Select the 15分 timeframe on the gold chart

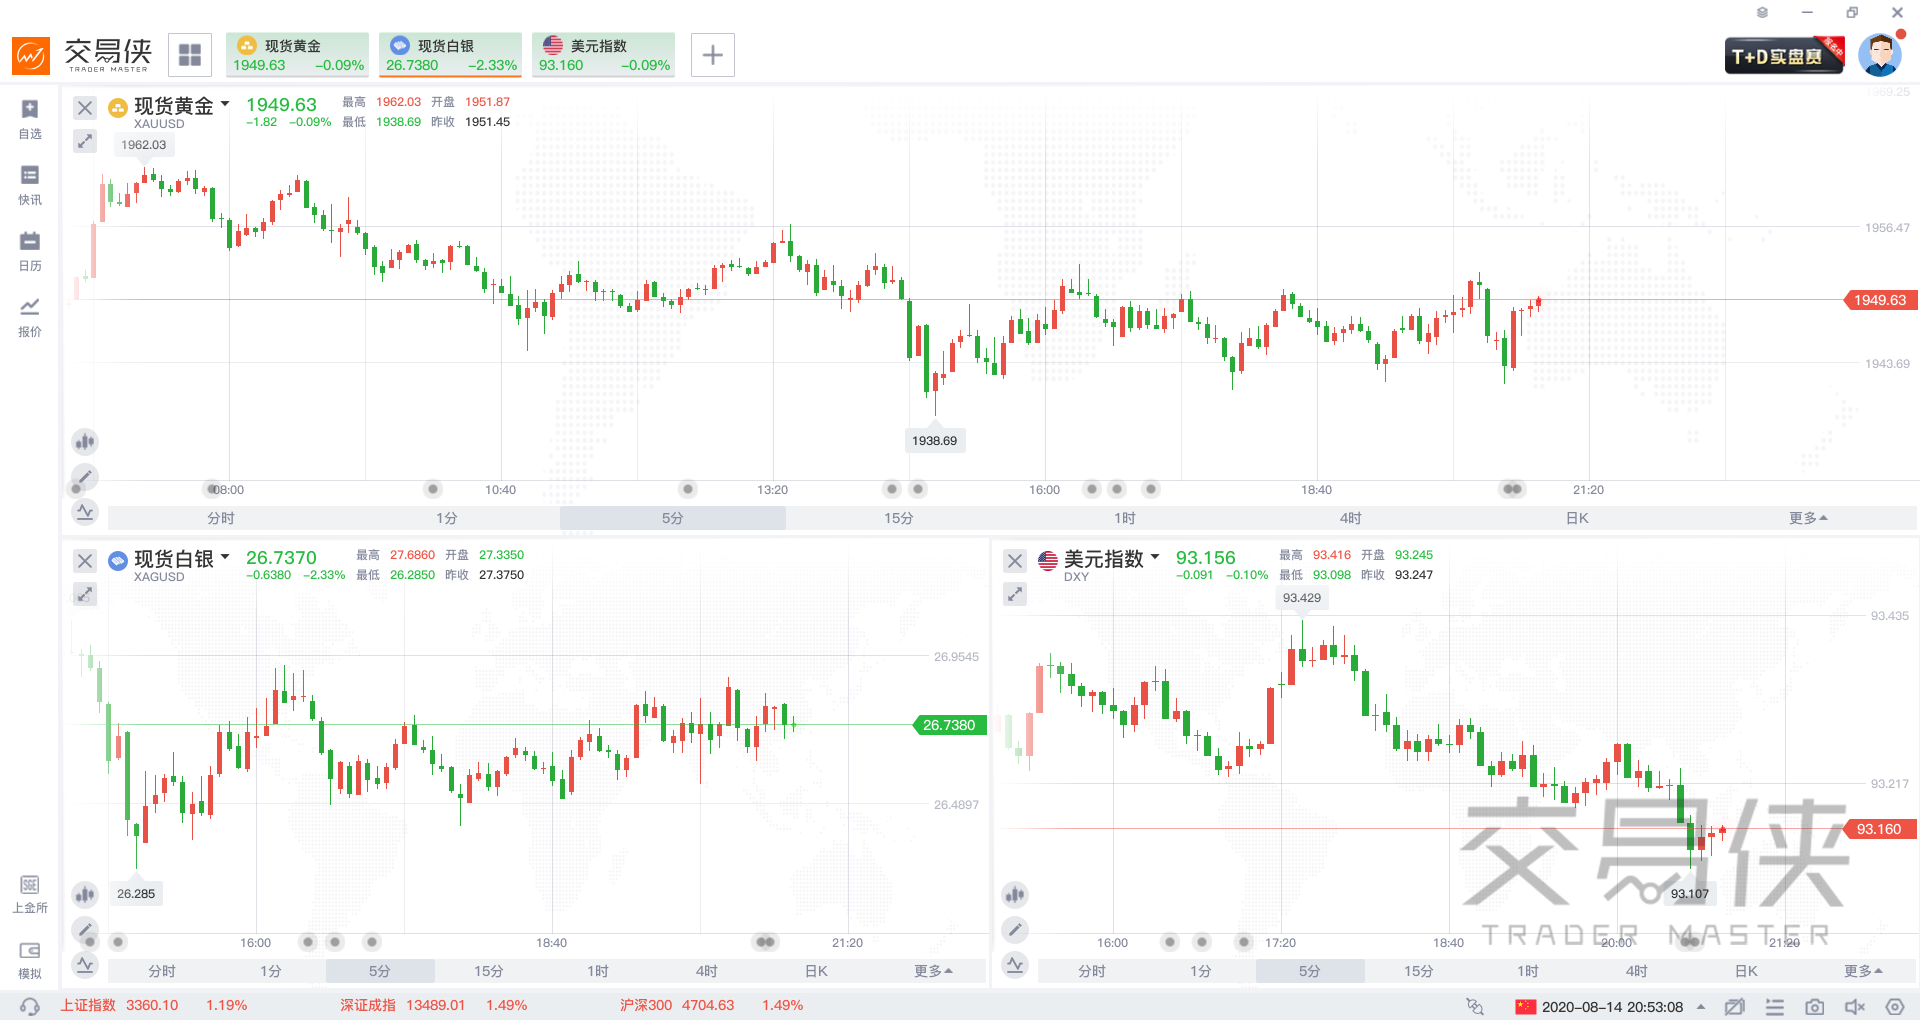pos(898,518)
